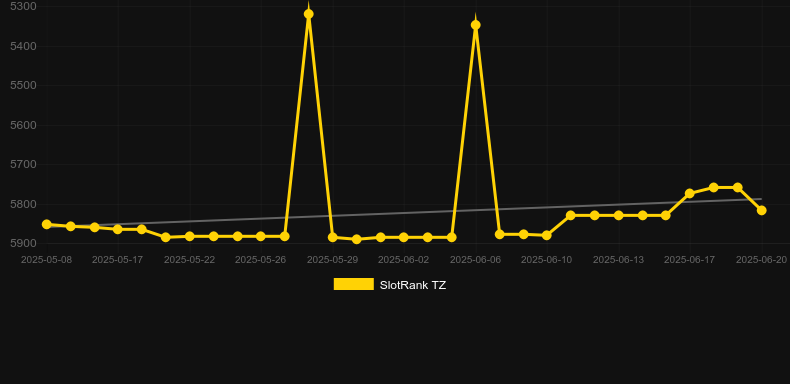Select the data point above 2025-05-26
Image resolution: width=790 pixels, height=384 pixels.
tap(261, 236)
